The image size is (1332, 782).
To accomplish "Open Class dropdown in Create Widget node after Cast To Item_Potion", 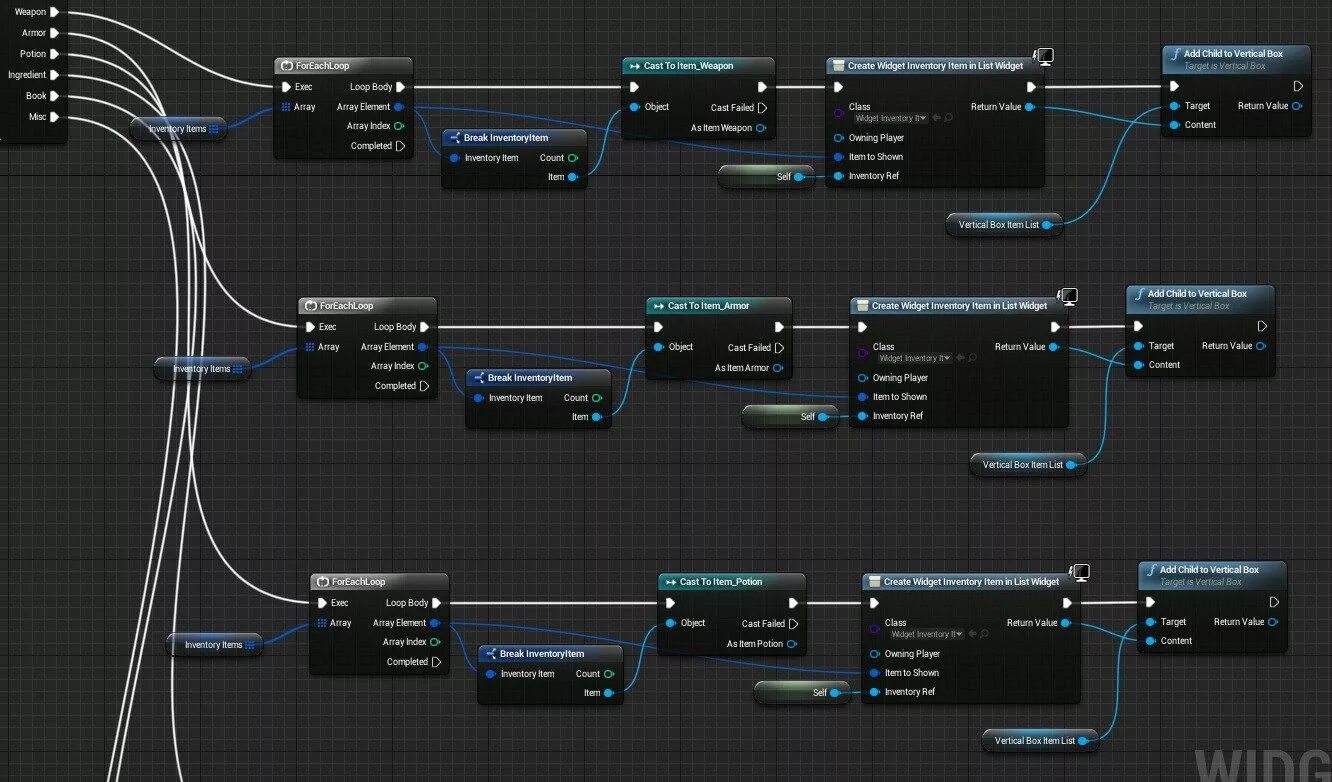I will (927, 634).
